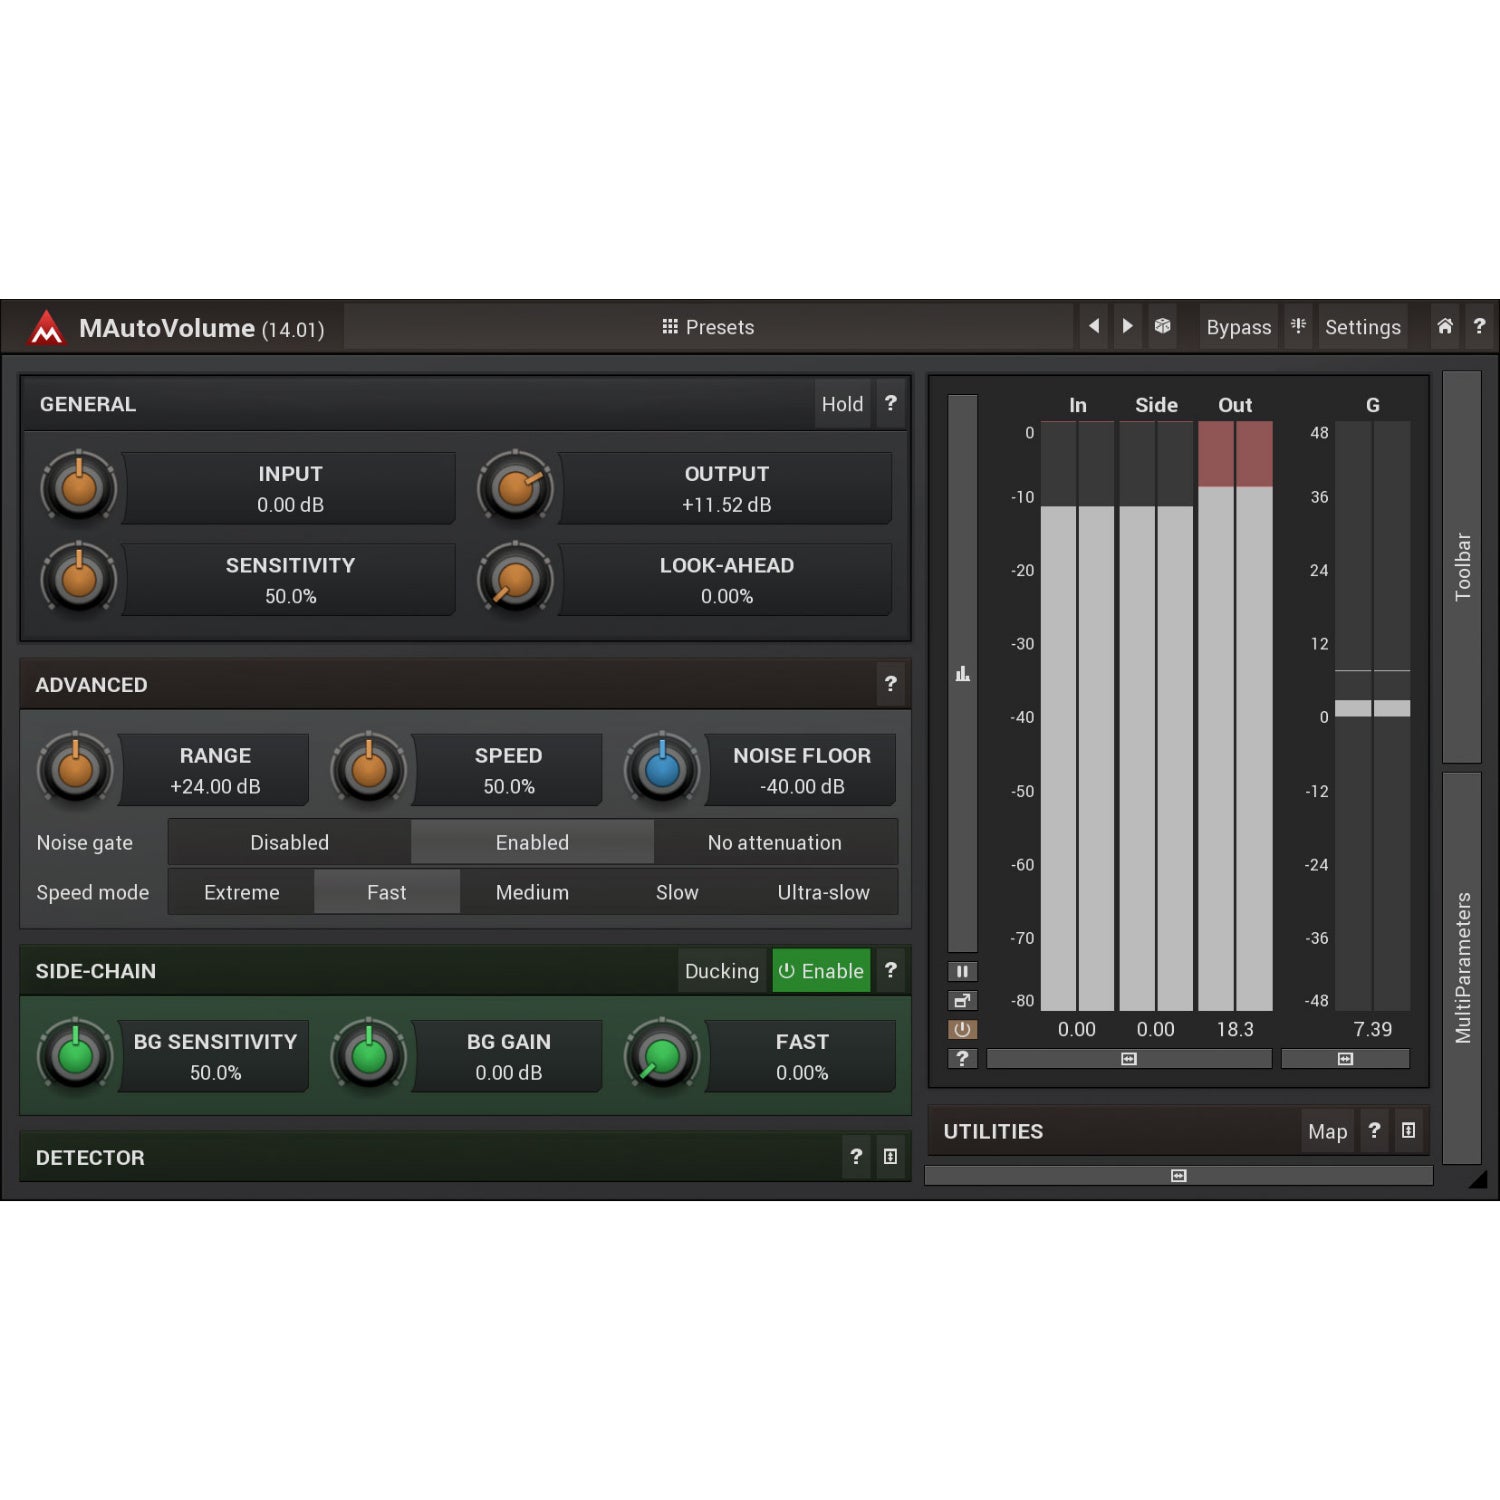Viewport: 1500px width, 1500px height.
Task: Set Noise gate to Enabled
Action: pos(532,842)
